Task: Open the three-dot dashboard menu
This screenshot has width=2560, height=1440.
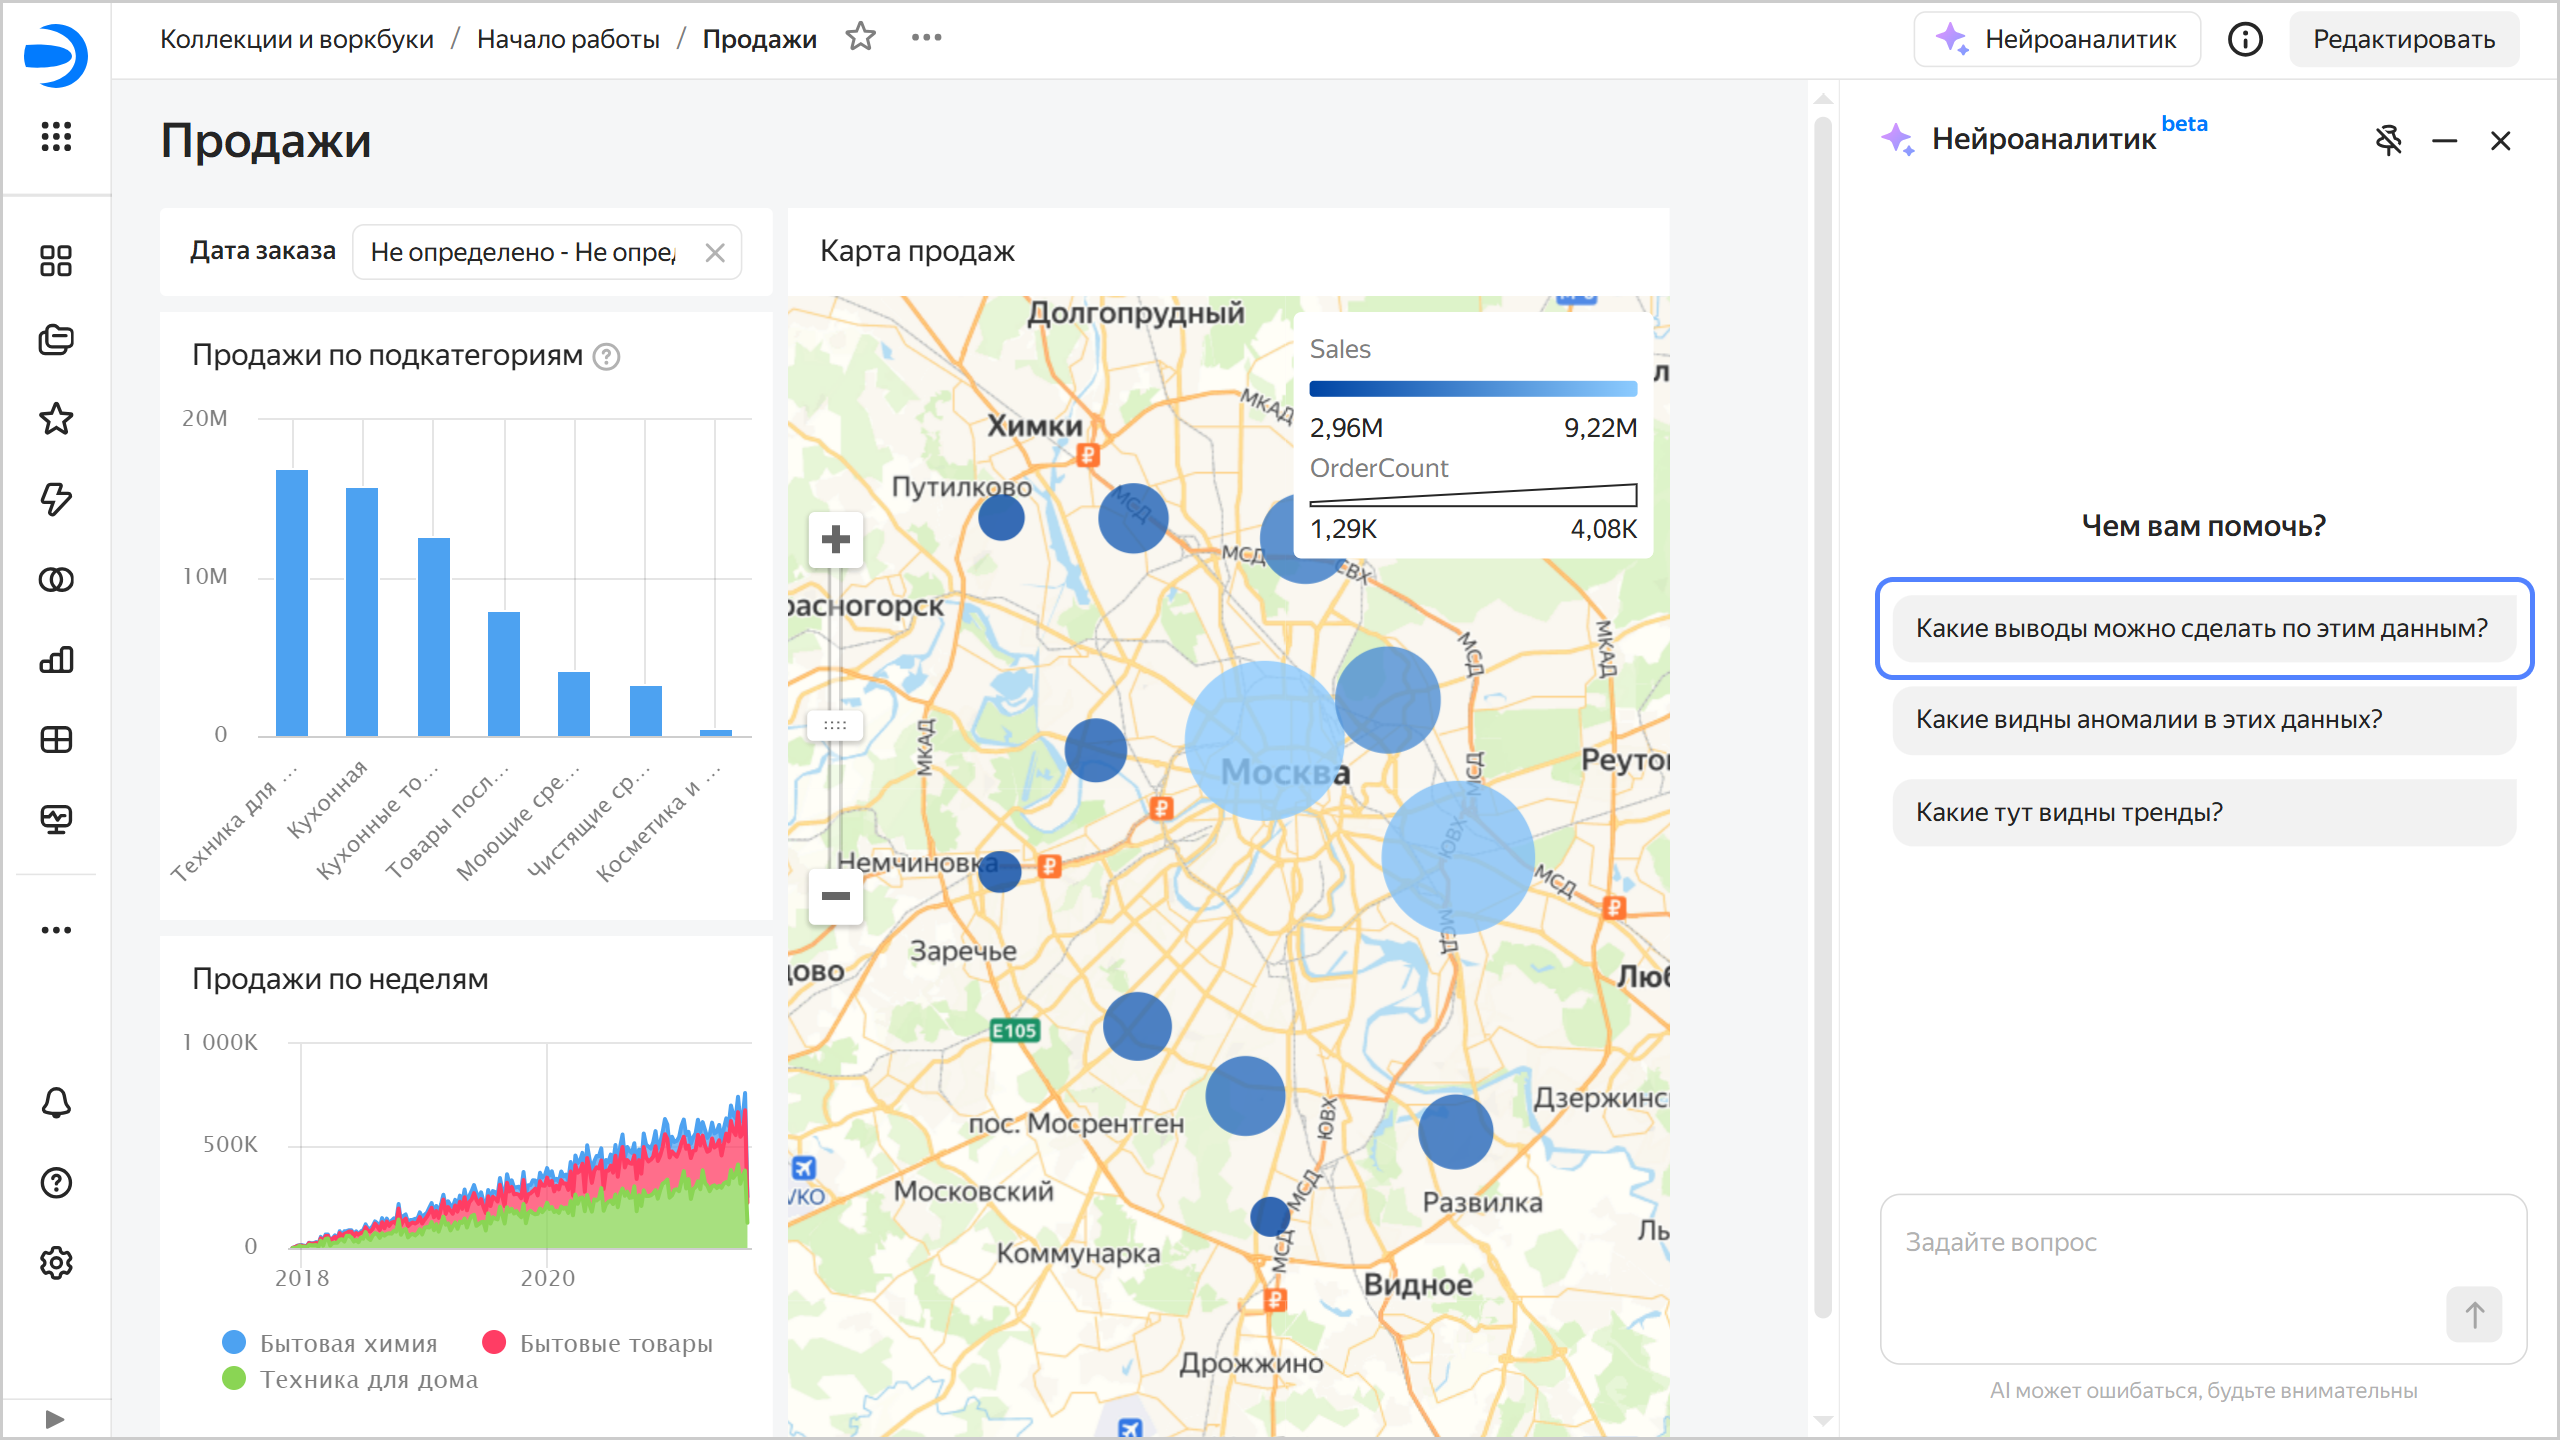Action: (926, 38)
